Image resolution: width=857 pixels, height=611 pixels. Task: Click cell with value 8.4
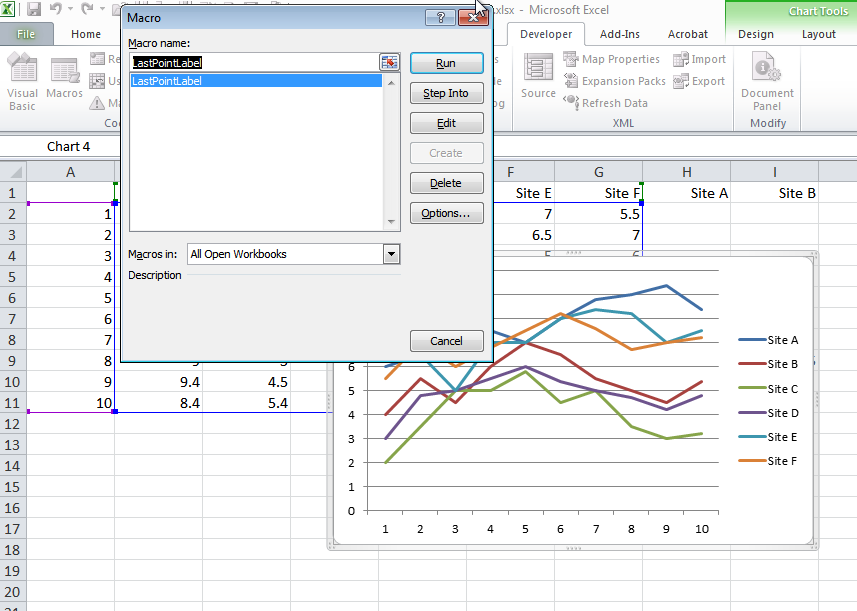point(159,403)
